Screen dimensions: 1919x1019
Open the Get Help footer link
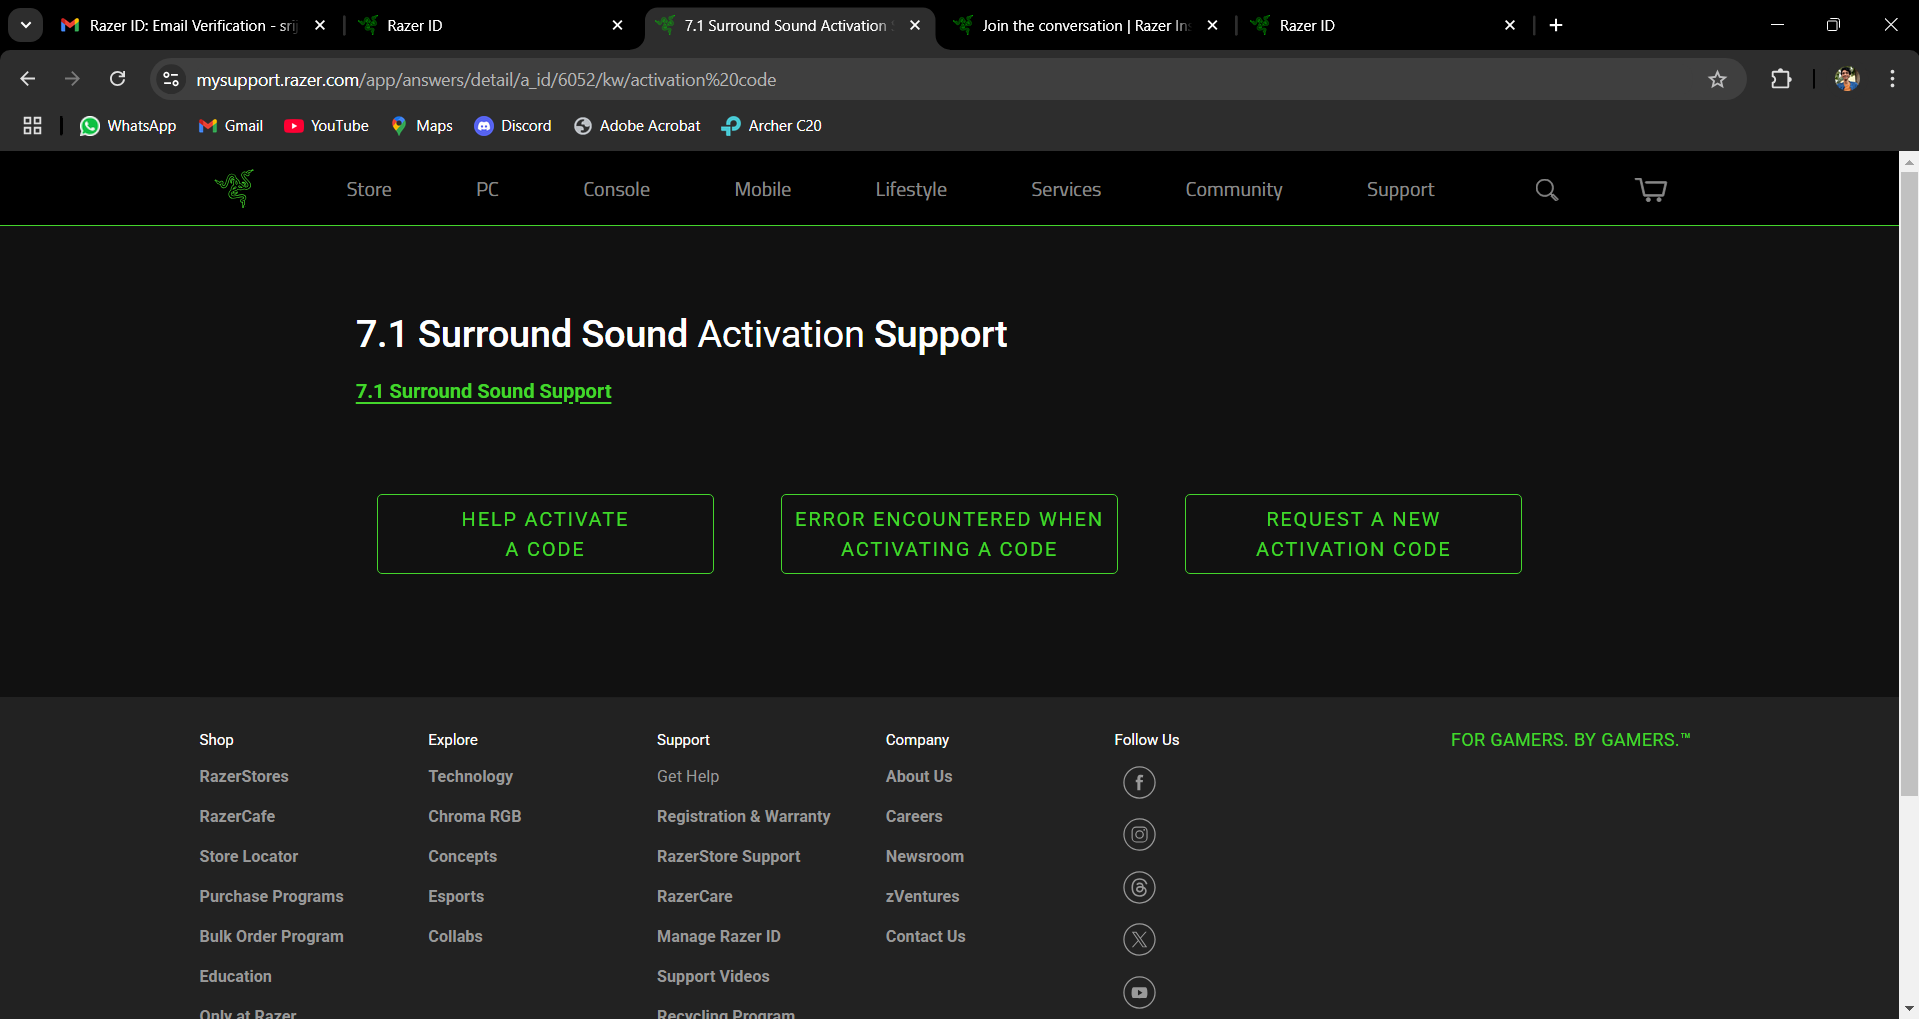tap(688, 776)
